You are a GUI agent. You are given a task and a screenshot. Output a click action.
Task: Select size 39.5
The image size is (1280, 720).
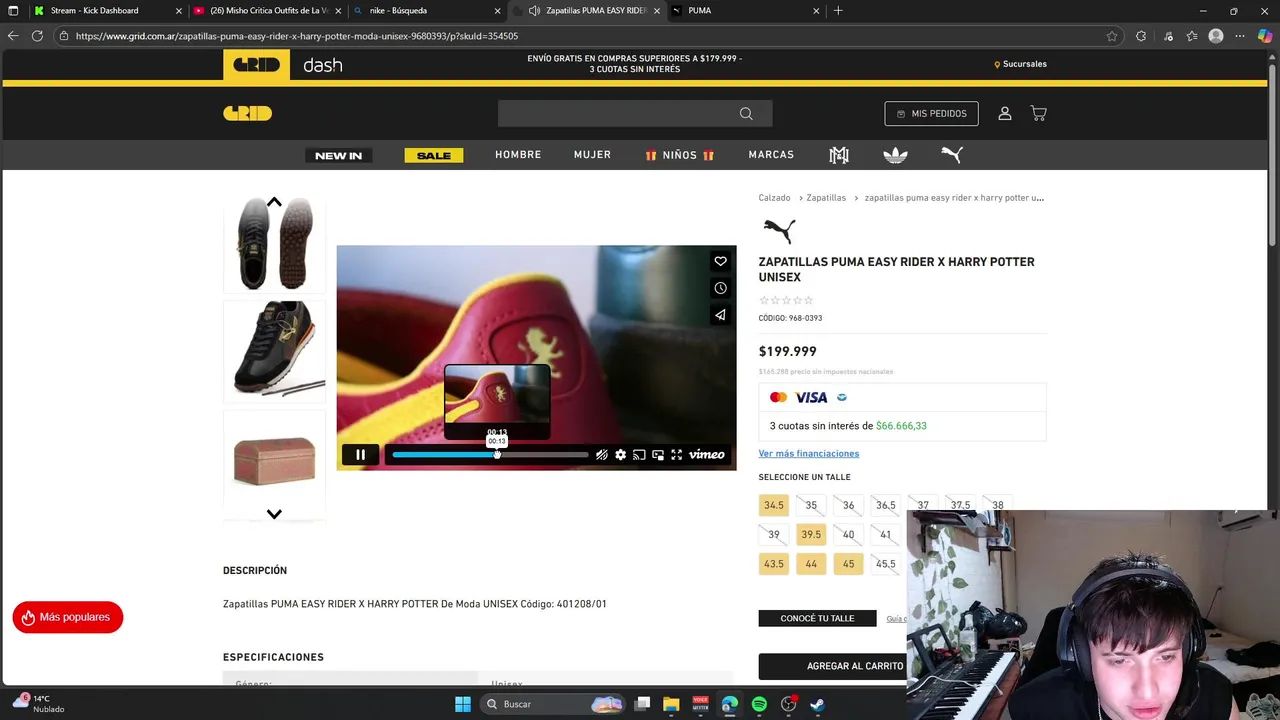pos(811,535)
